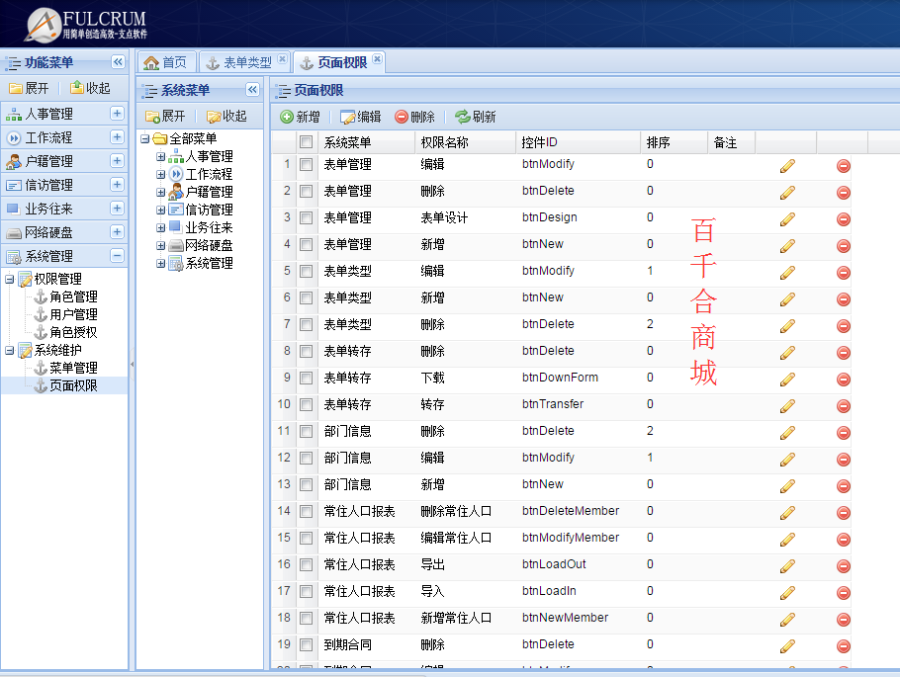Check the checkbox for row 19 到期合同
The width and height of the screenshot is (900, 677).
click(306, 645)
